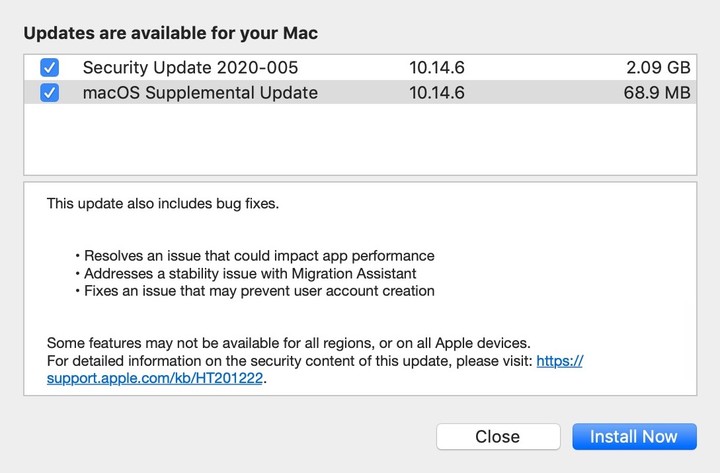Click version 10.14.6 in the Security Update row
Image resolution: width=720 pixels, height=473 pixels.
click(436, 68)
